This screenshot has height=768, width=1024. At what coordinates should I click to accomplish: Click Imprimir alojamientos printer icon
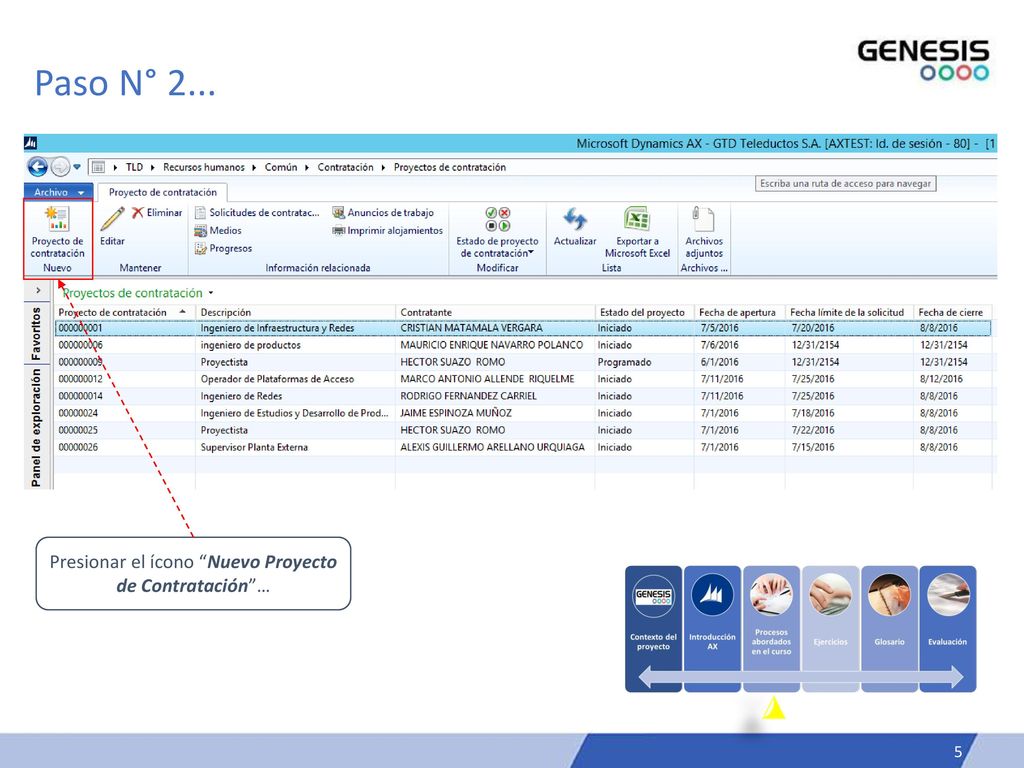tap(338, 231)
